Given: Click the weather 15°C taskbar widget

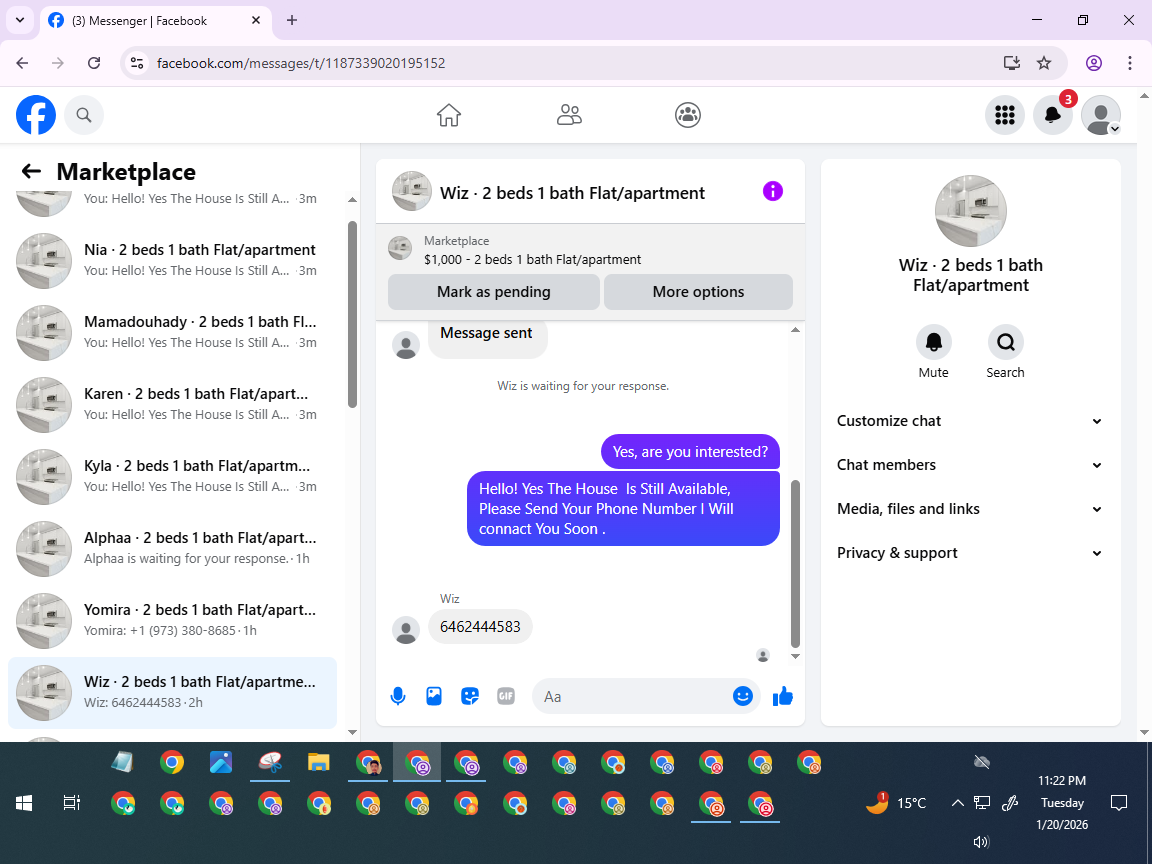Looking at the screenshot, I should (896, 803).
